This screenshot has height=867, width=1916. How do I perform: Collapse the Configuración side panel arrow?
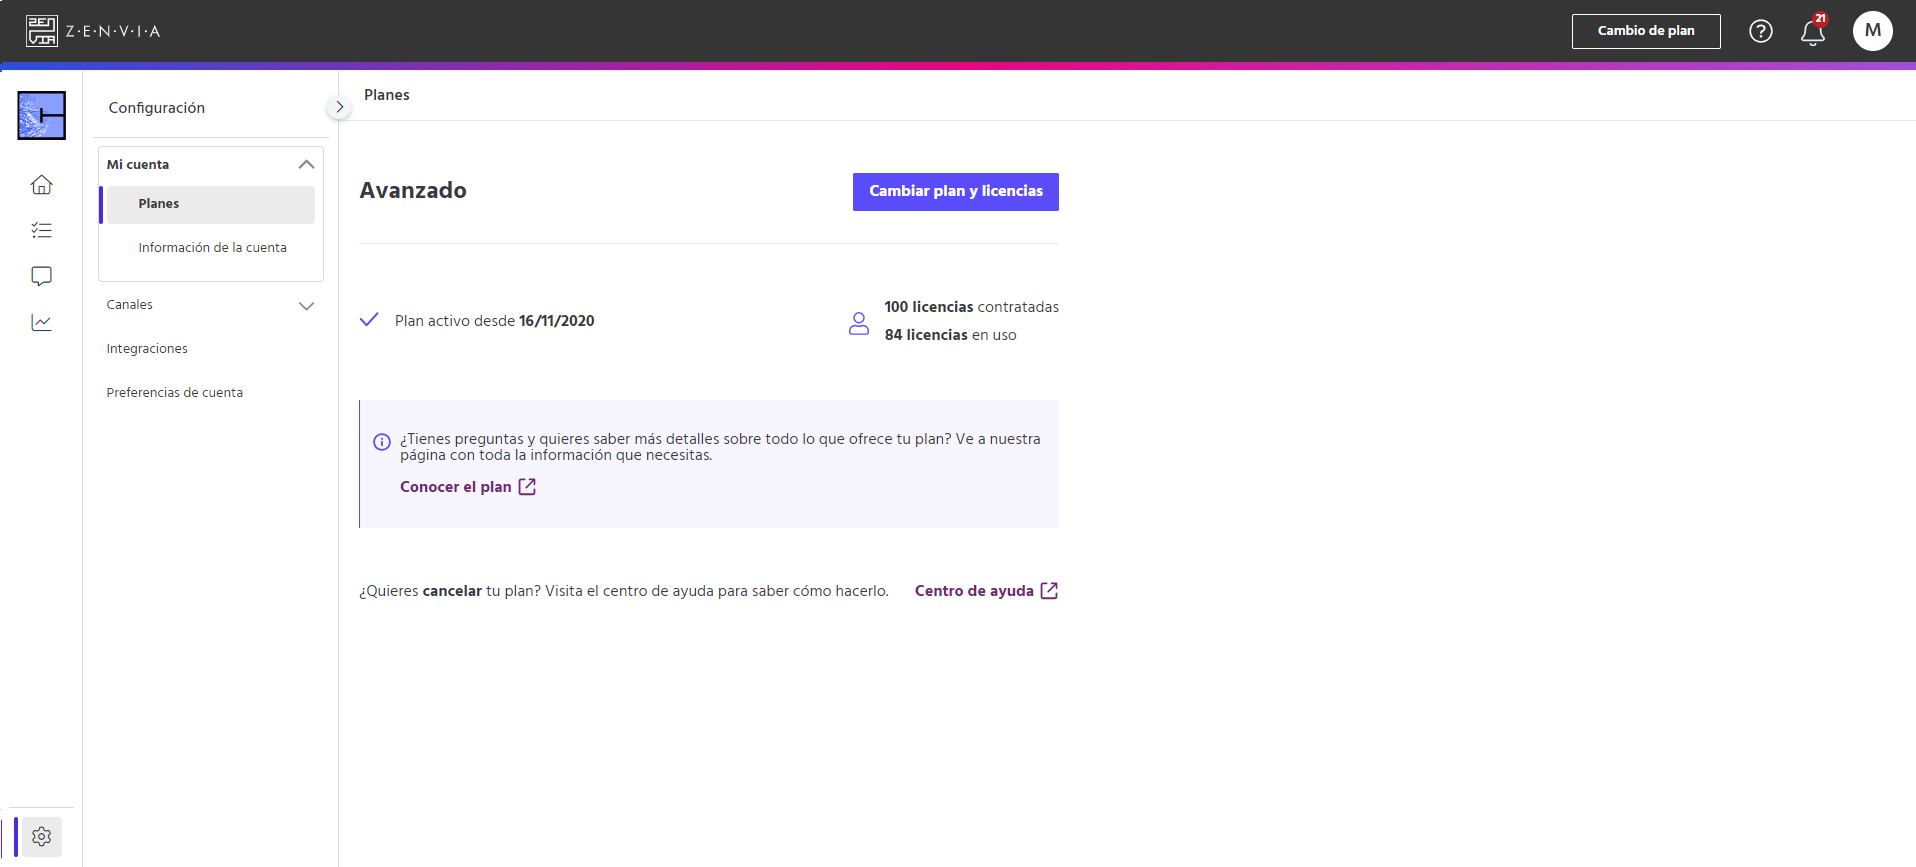(339, 107)
